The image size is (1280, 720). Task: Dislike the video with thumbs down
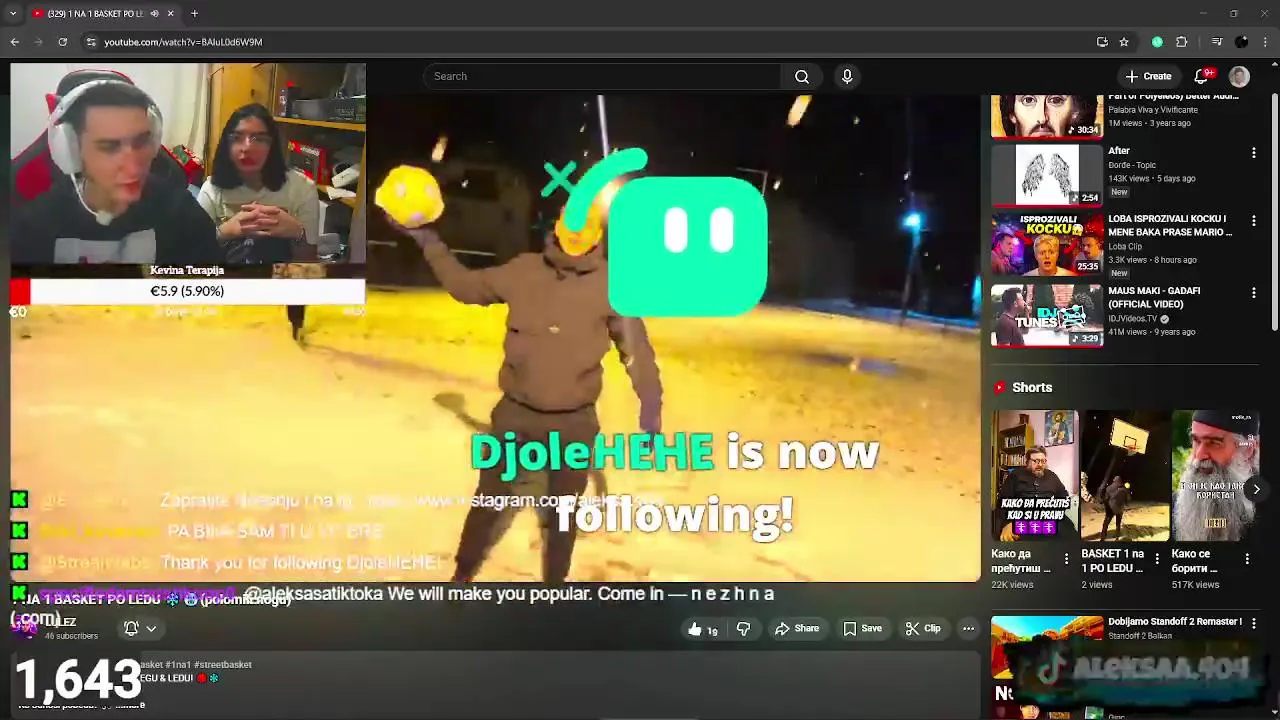(743, 629)
